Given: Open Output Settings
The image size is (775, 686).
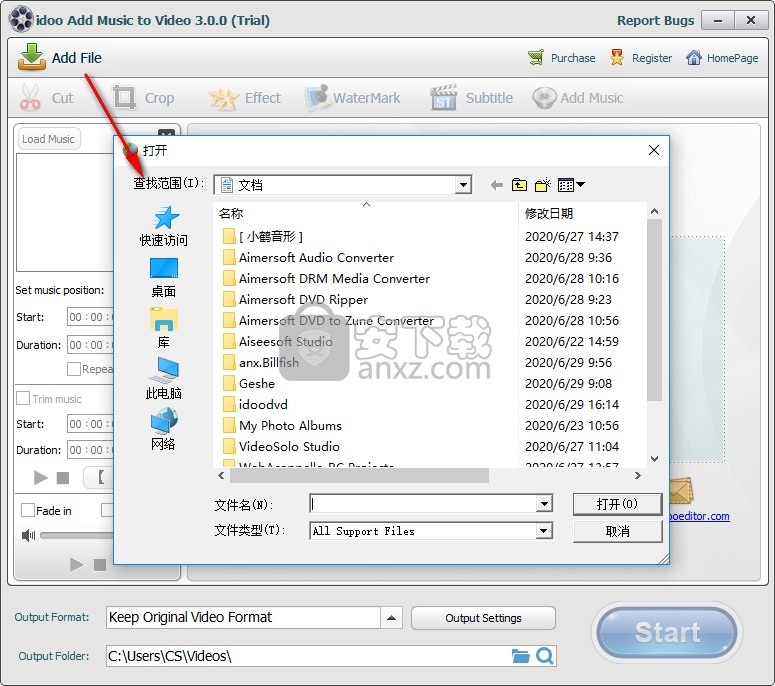Looking at the screenshot, I should [483, 618].
